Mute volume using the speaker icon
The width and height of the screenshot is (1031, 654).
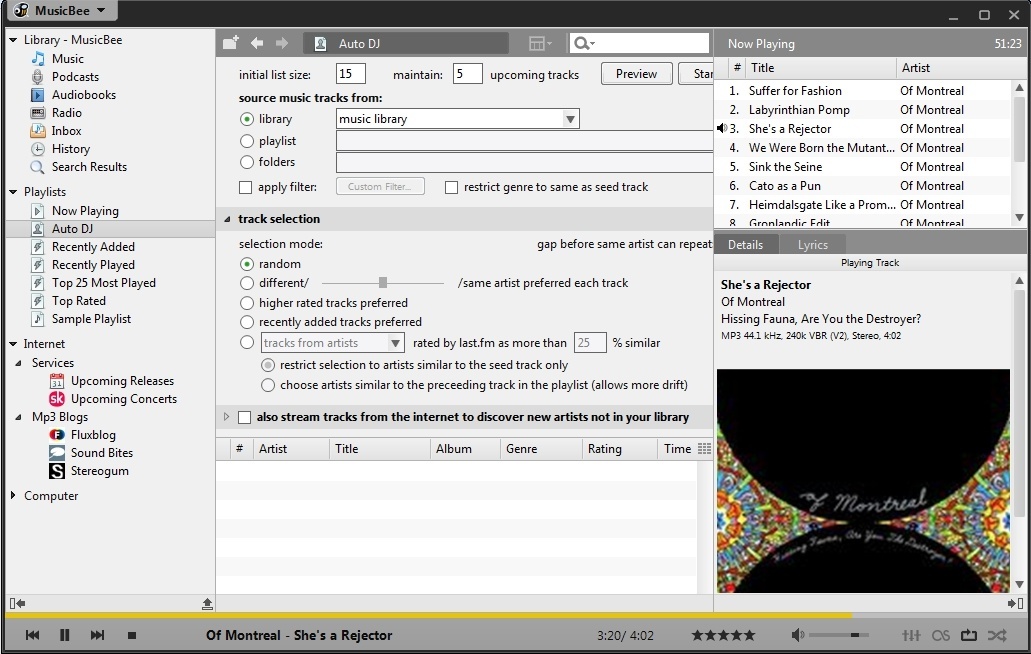798,635
